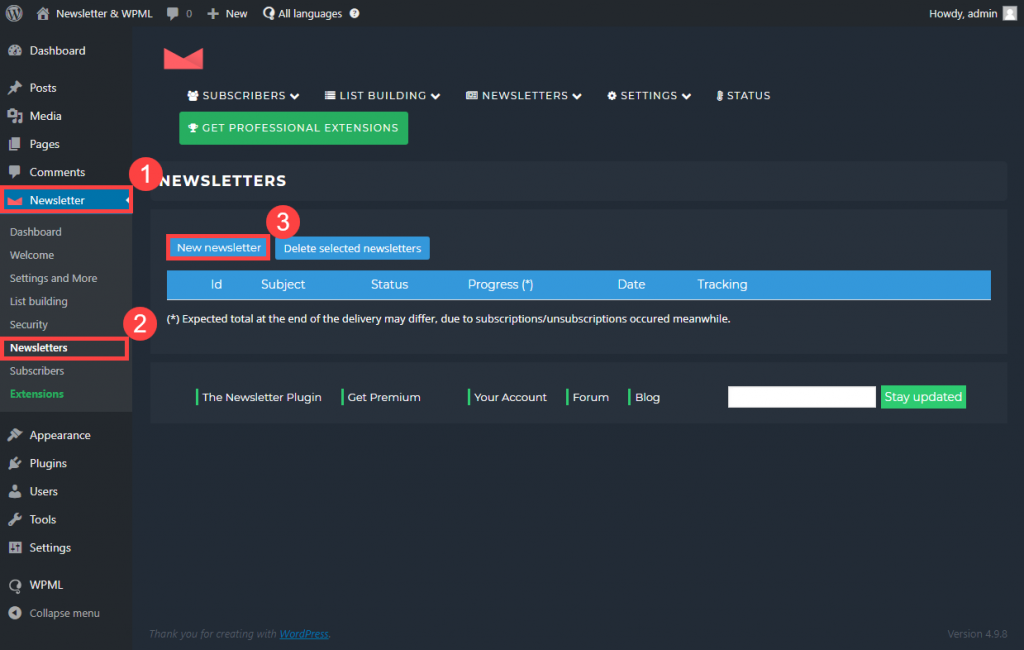Expand the Newsletters dropdown chevron
Viewport: 1024px width, 650px height.
[x=577, y=96]
